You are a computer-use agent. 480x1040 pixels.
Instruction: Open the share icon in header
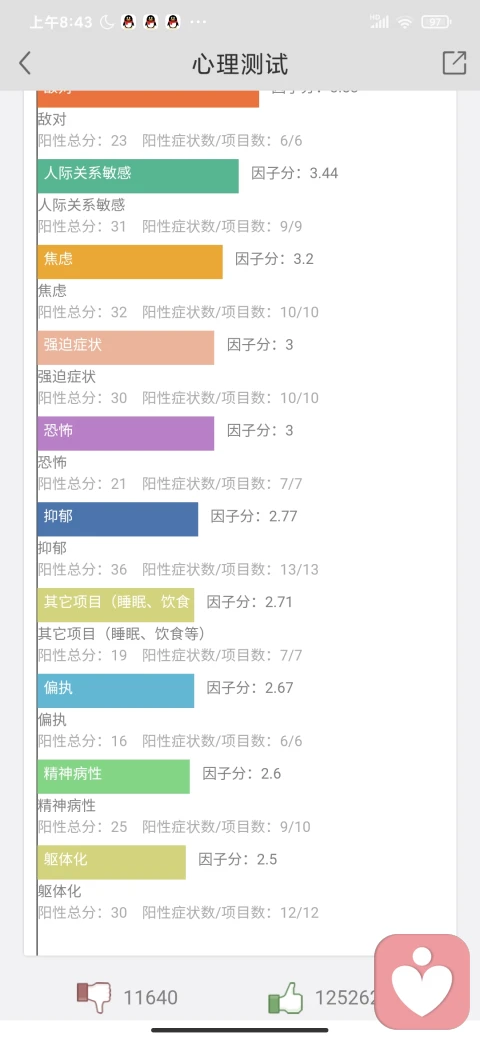(454, 63)
